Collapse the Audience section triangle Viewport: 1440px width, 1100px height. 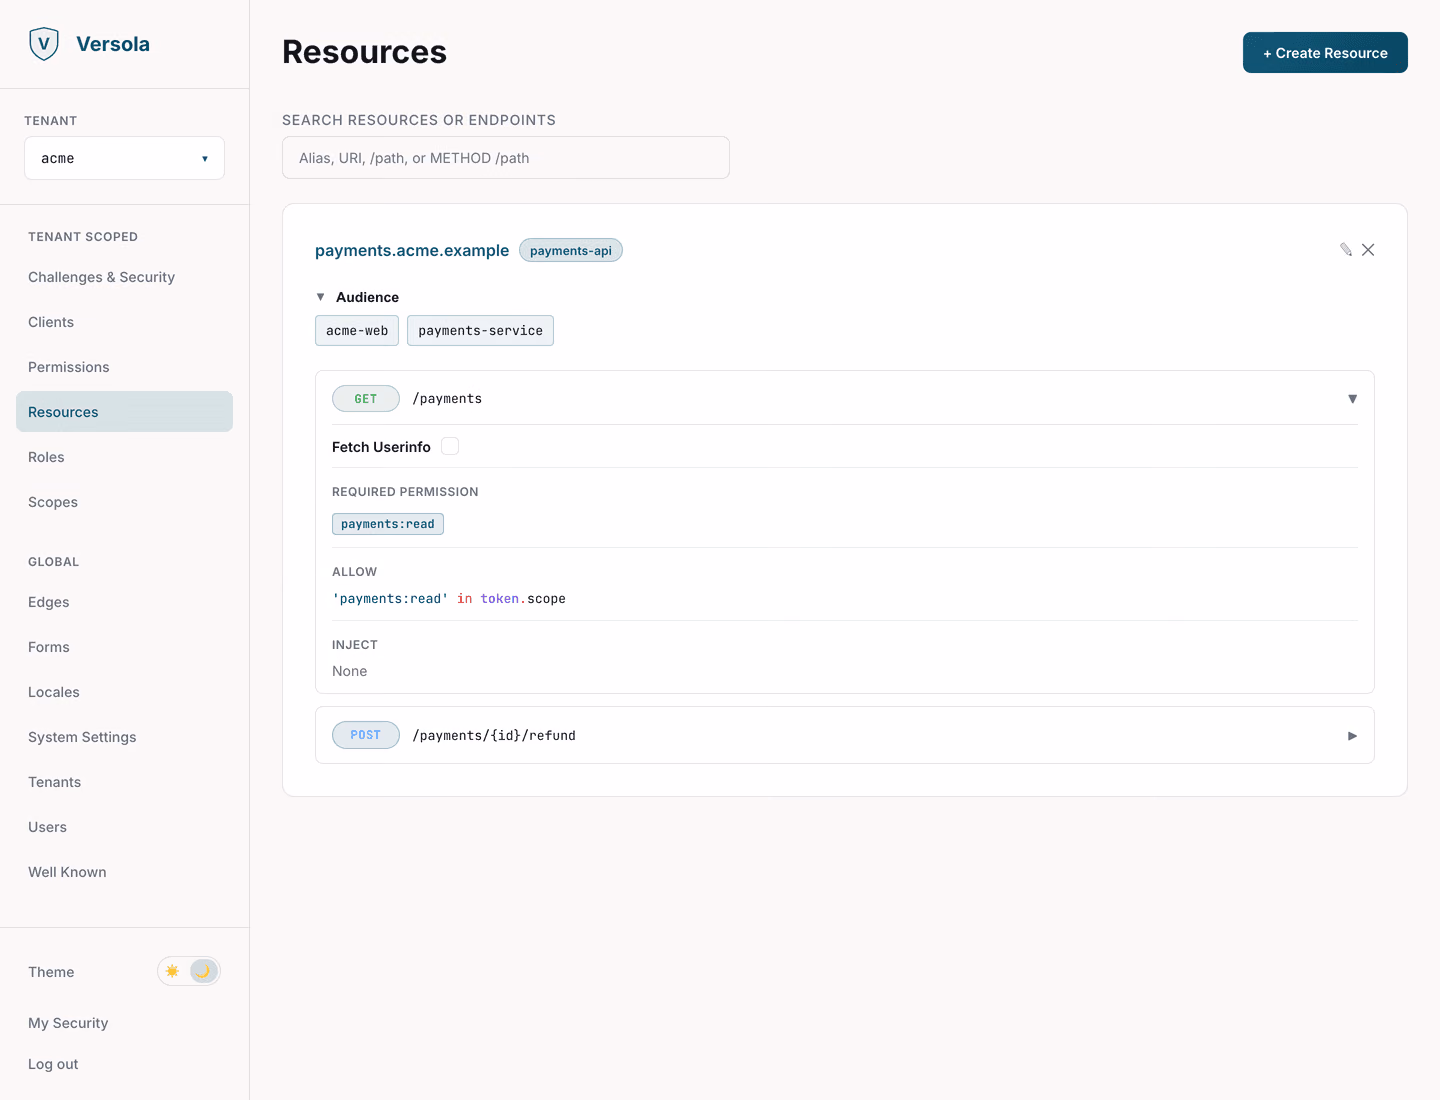click(320, 297)
